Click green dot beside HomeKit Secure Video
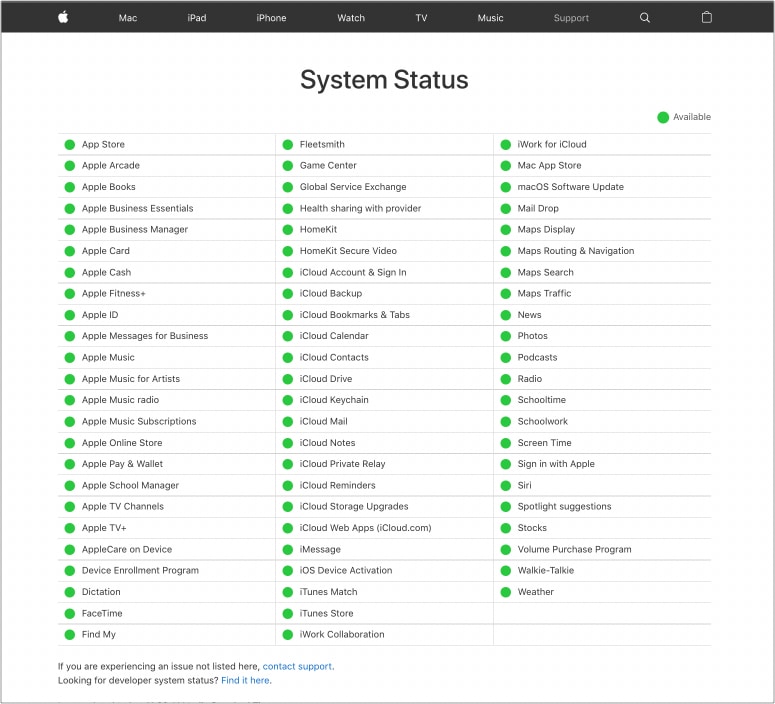The width and height of the screenshot is (775, 704). [x=288, y=251]
